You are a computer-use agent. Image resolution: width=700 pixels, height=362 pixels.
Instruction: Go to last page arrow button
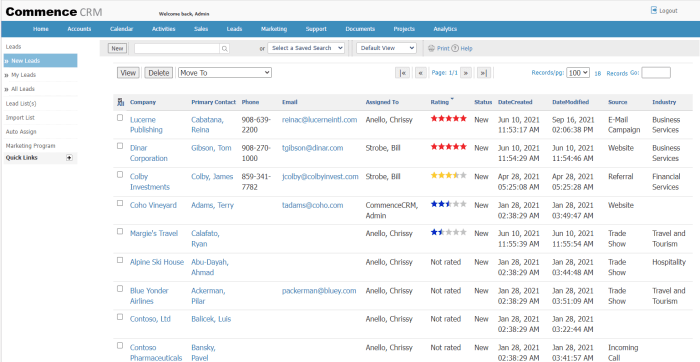(x=484, y=73)
